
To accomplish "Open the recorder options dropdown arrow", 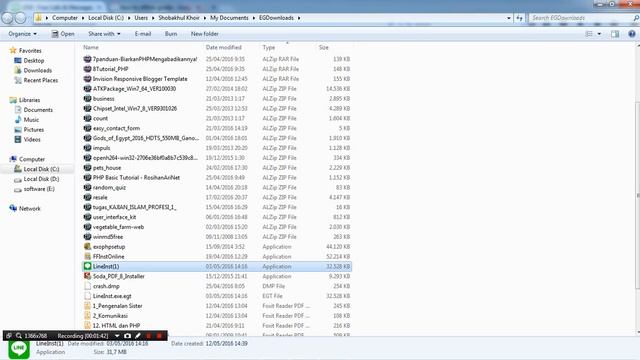I will (x=117, y=336).
